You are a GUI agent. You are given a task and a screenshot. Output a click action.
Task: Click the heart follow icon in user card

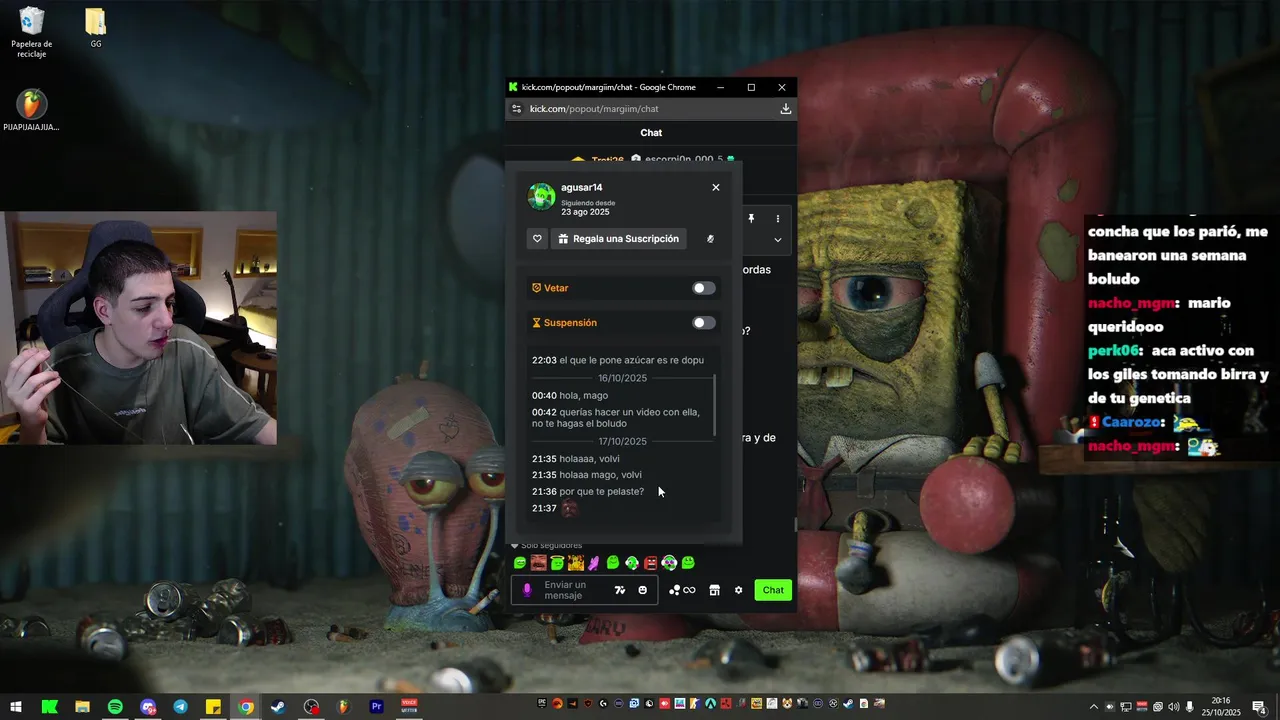click(x=537, y=239)
